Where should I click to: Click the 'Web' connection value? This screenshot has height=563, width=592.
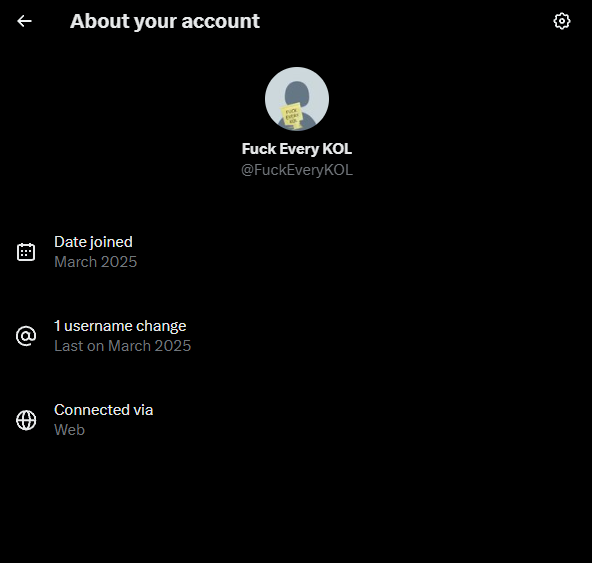tap(69, 430)
